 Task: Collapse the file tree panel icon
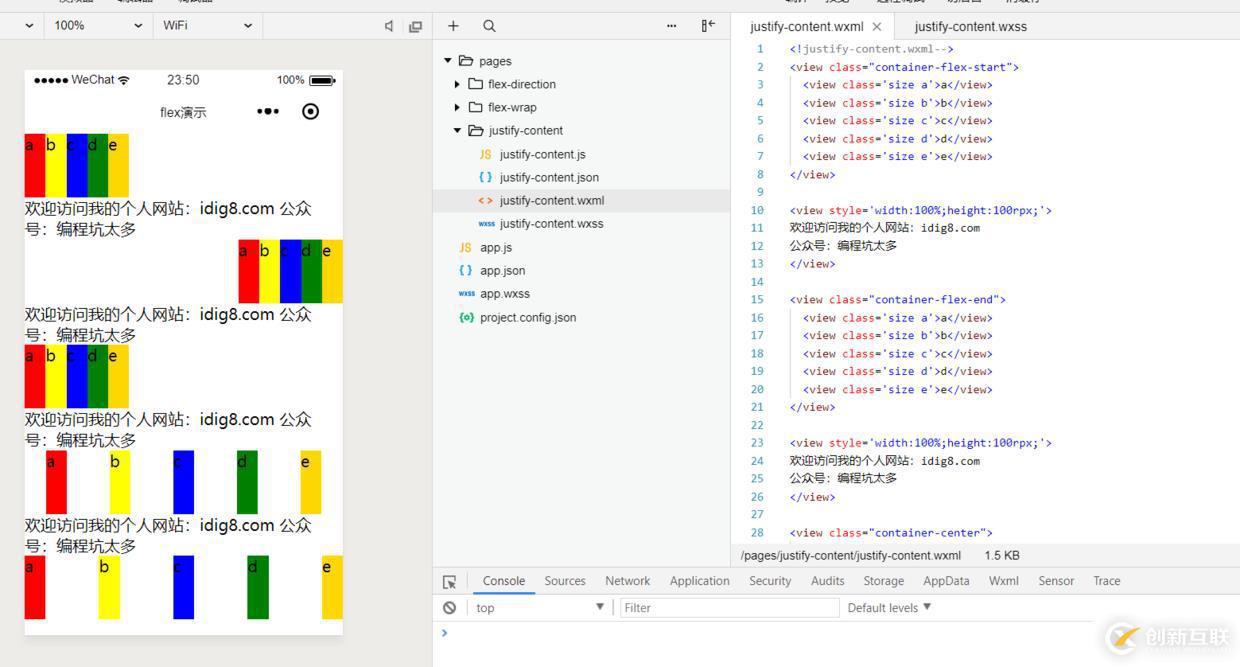[708, 26]
